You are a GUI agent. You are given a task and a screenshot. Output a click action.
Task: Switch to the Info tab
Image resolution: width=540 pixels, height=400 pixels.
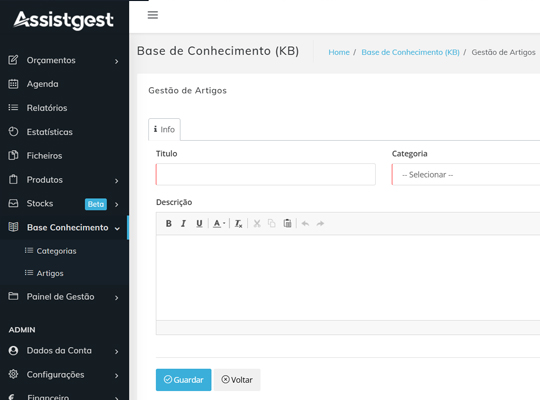tap(164, 129)
